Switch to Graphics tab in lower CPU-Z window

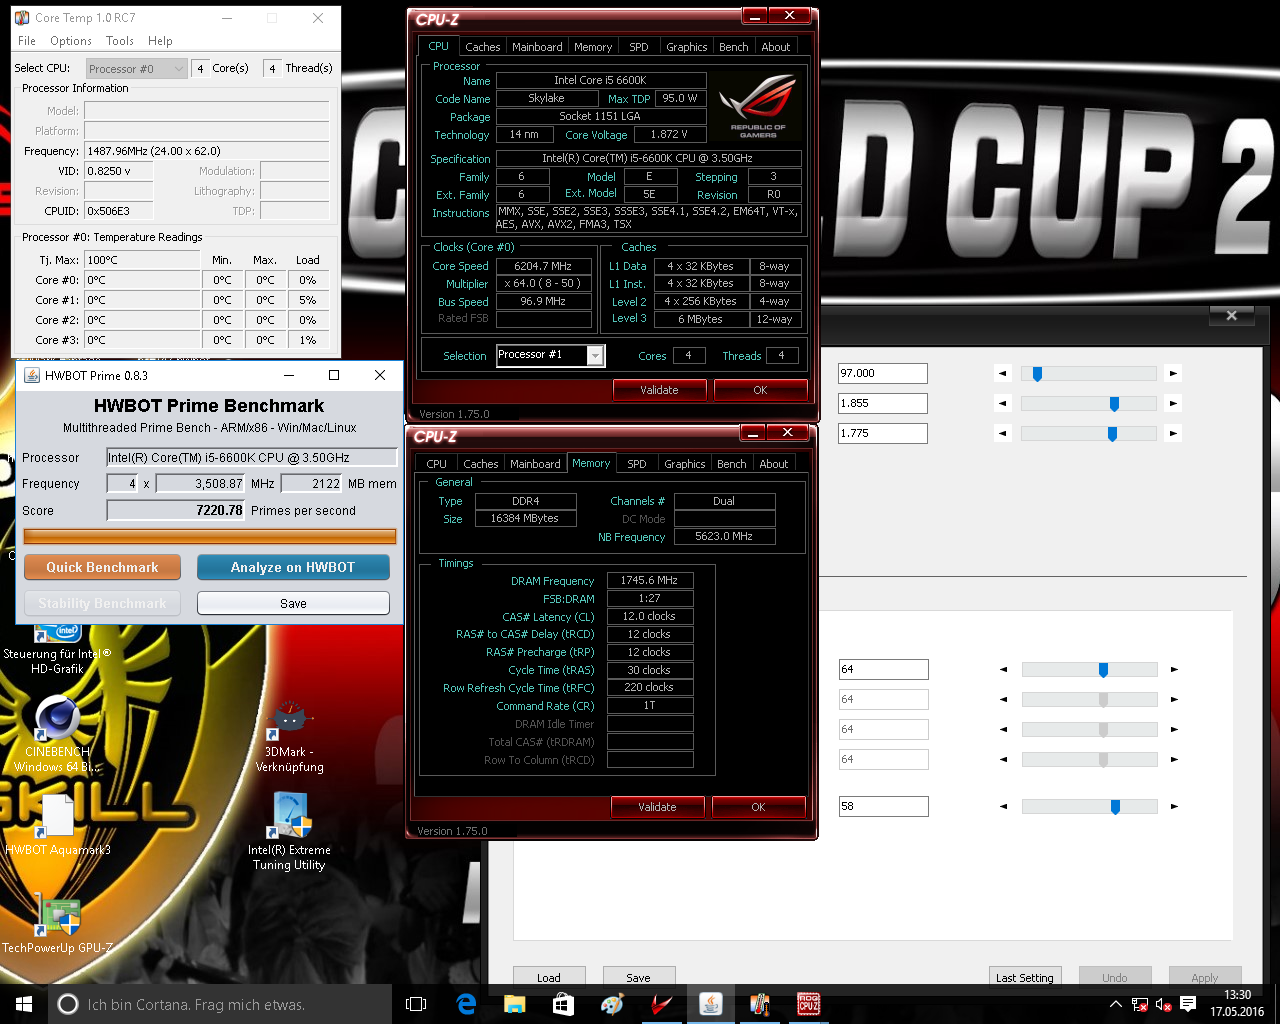pos(685,464)
